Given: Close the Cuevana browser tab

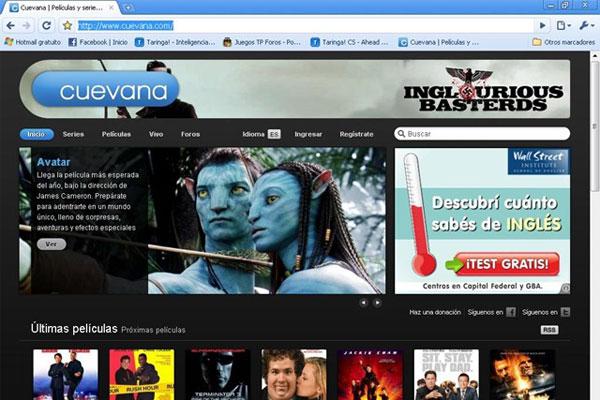Looking at the screenshot, I should click(111, 7).
